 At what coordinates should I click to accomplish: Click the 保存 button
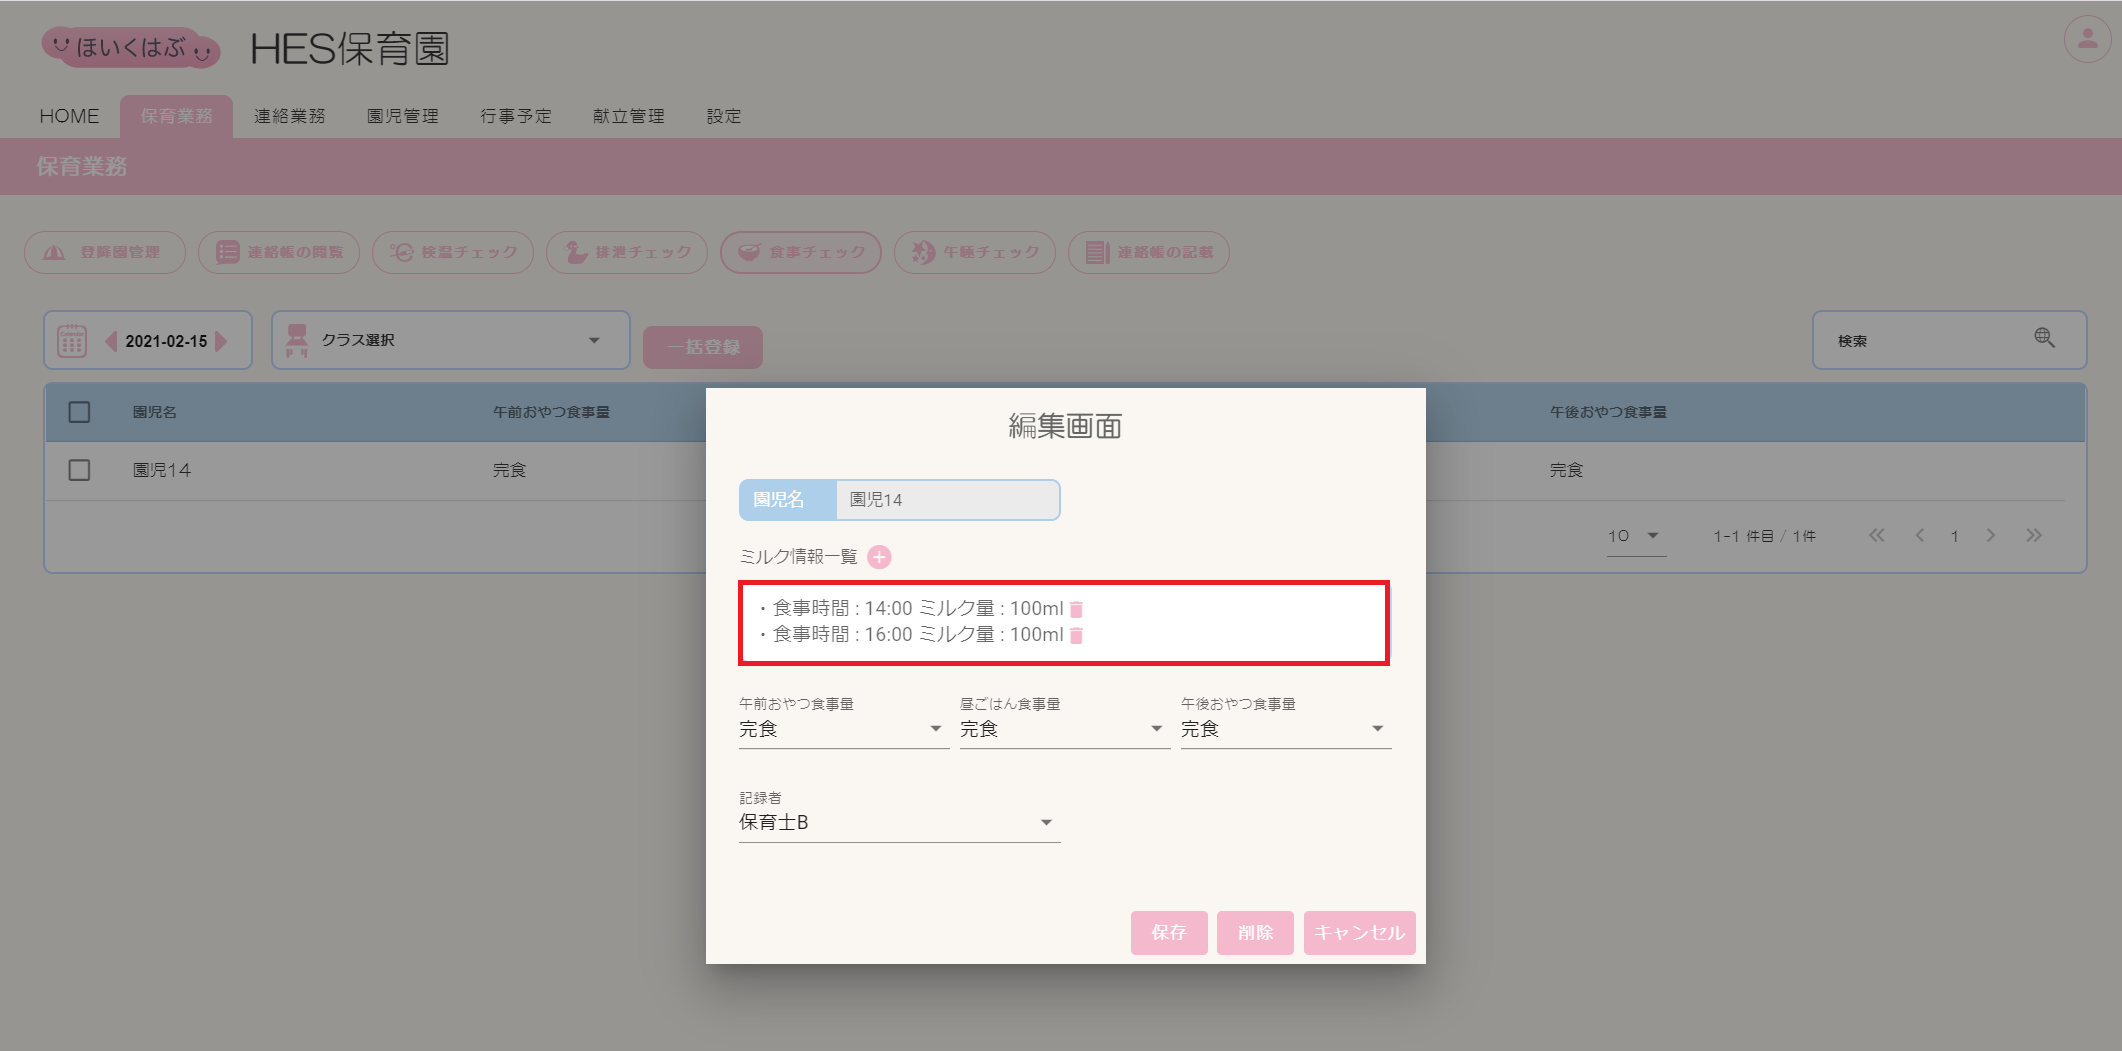[1168, 932]
